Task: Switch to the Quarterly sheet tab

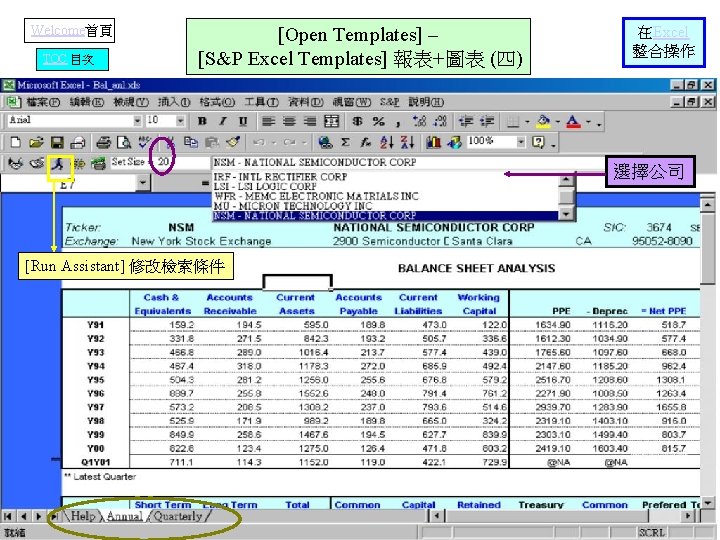Action: coord(178,516)
